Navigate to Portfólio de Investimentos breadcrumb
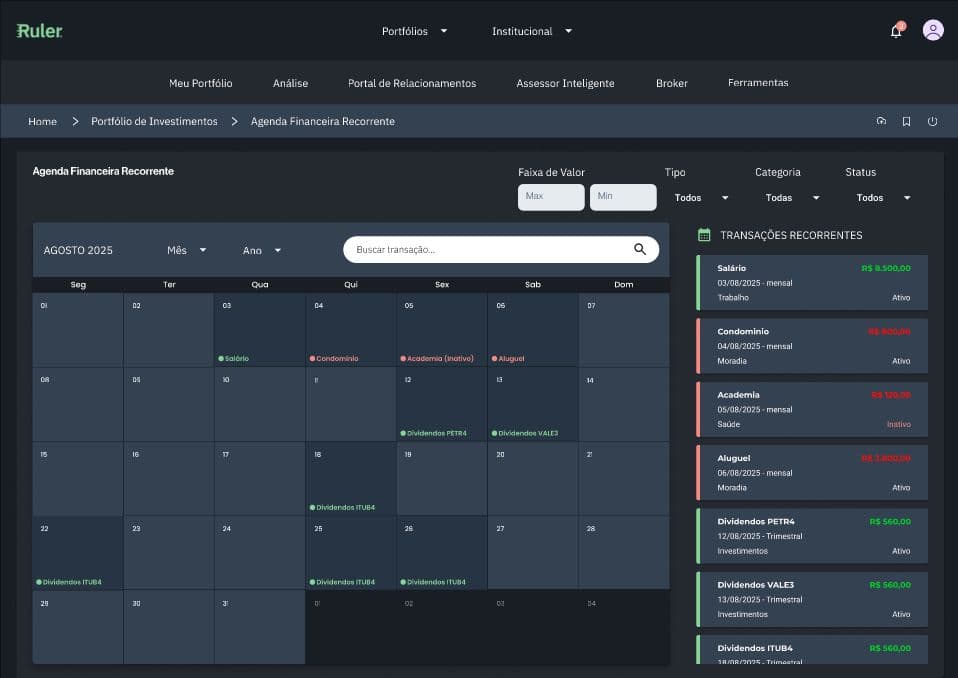This screenshot has height=678, width=958. pyautogui.click(x=154, y=121)
